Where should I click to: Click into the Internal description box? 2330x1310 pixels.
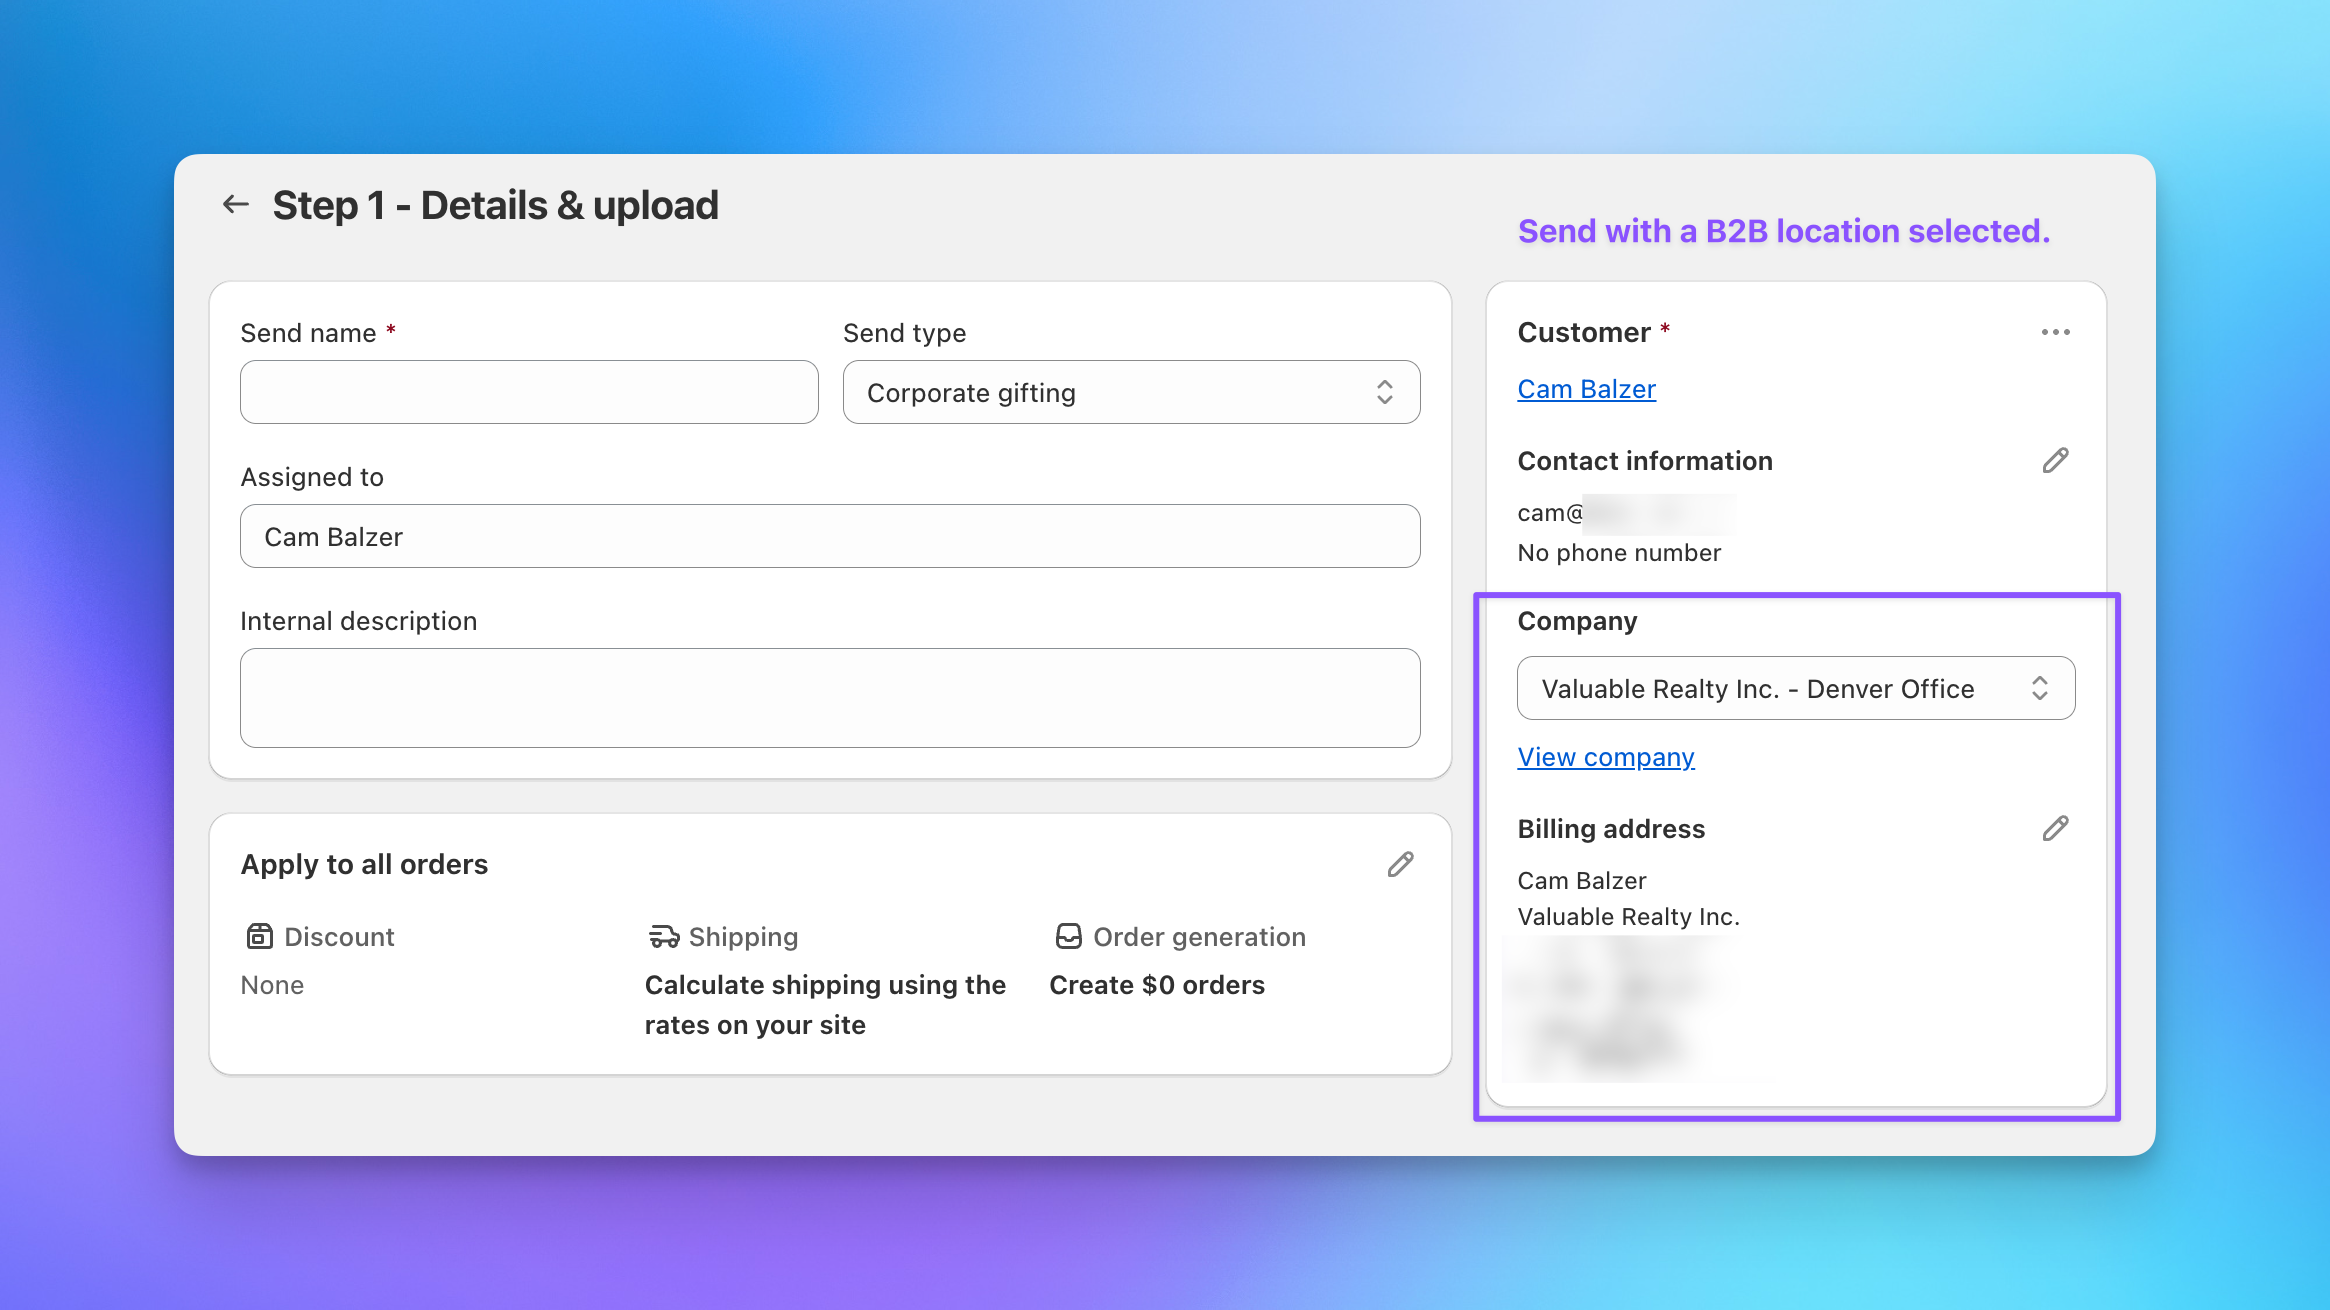(x=830, y=698)
